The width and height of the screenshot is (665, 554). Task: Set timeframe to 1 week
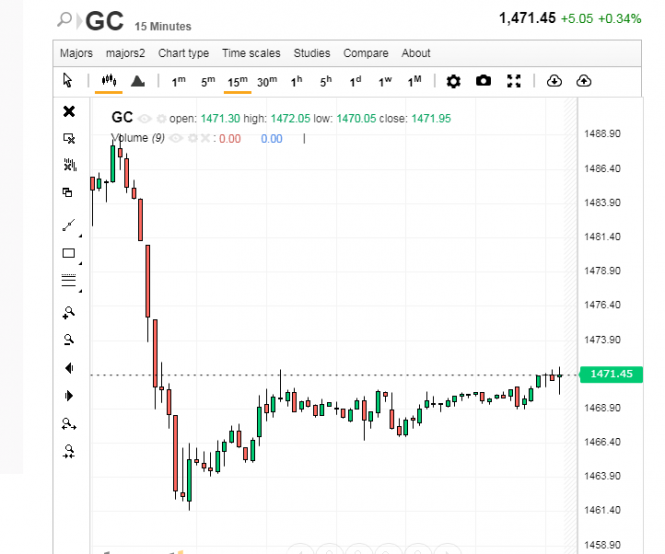click(385, 81)
